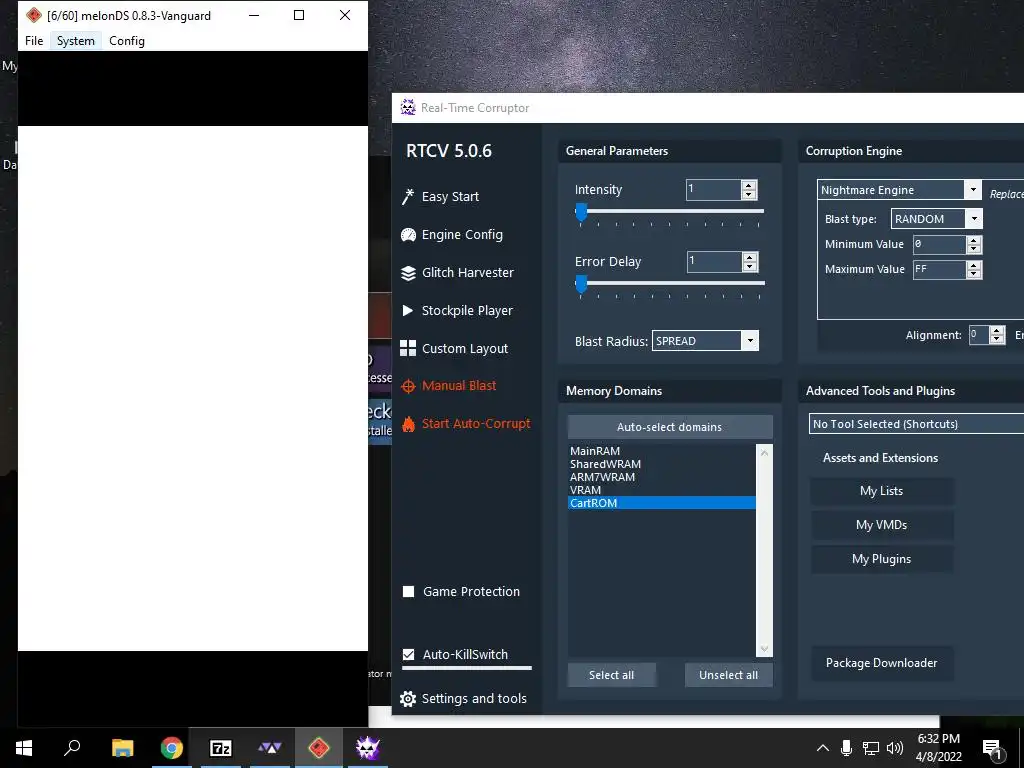Decrease Maximum Value with the down arrow
This screenshot has height=768, width=1024.
coord(974,274)
